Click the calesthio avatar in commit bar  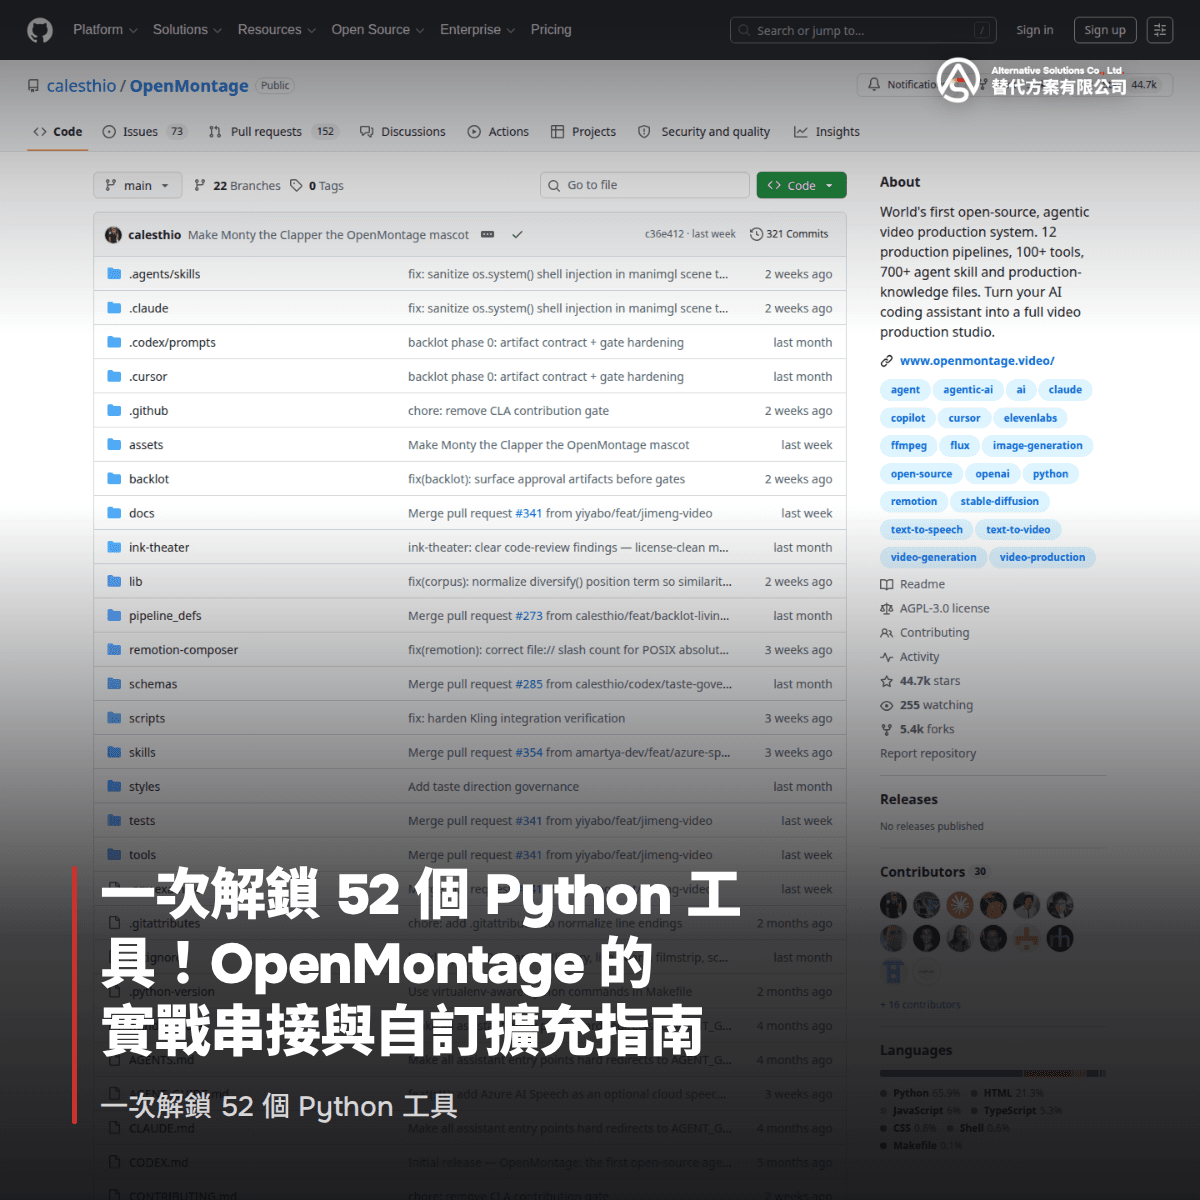pyautogui.click(x=113, y=235)
